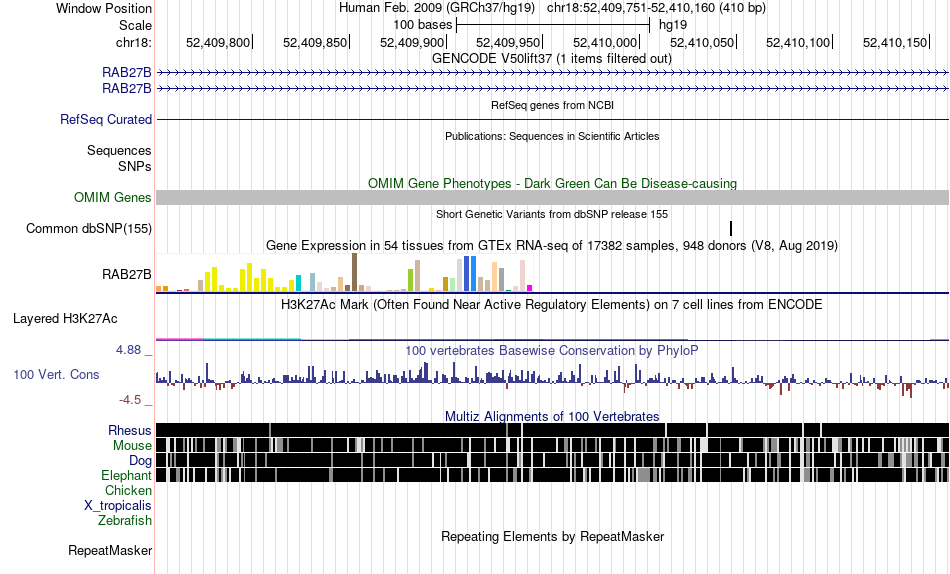Click the 52,410,150 ruler position
Image resolution: width=950 pixels, height=574 pixels.
[895, 42]
